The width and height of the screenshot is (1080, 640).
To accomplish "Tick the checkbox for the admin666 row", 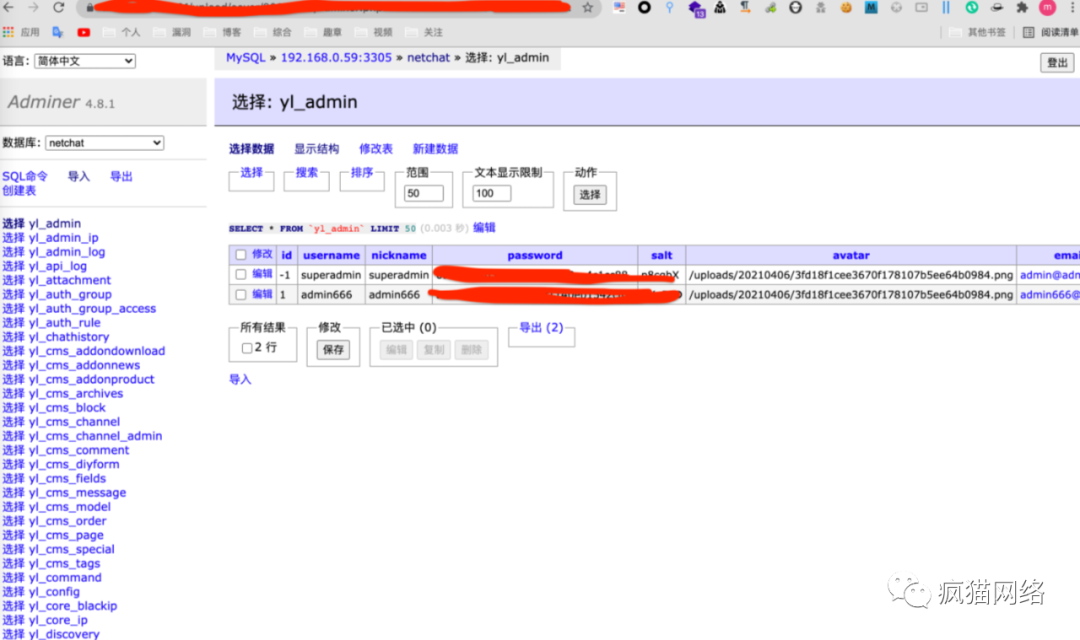I will 240,294.
